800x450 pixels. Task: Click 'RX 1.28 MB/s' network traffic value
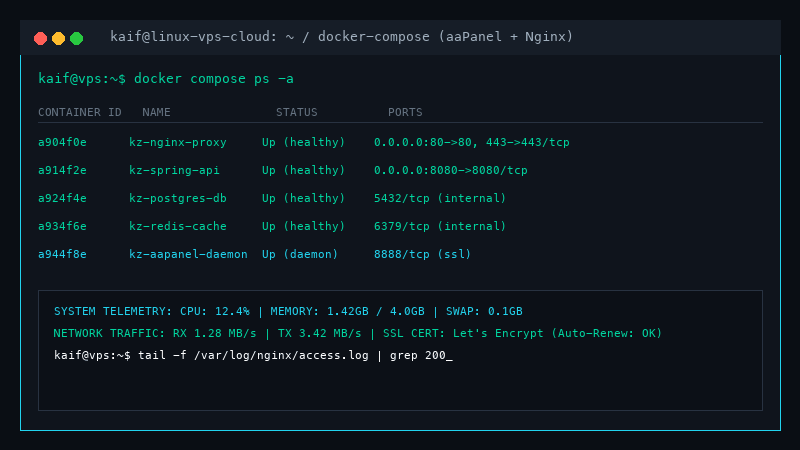tap(215, 333)
